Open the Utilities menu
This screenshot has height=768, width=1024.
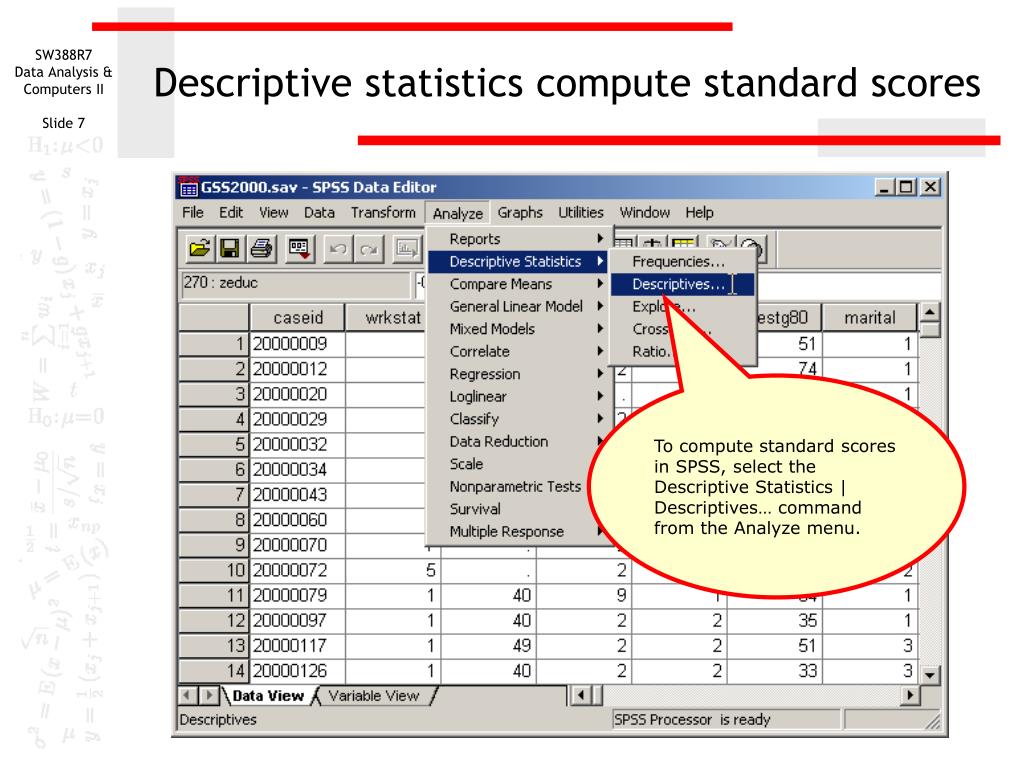coord(581,212)
